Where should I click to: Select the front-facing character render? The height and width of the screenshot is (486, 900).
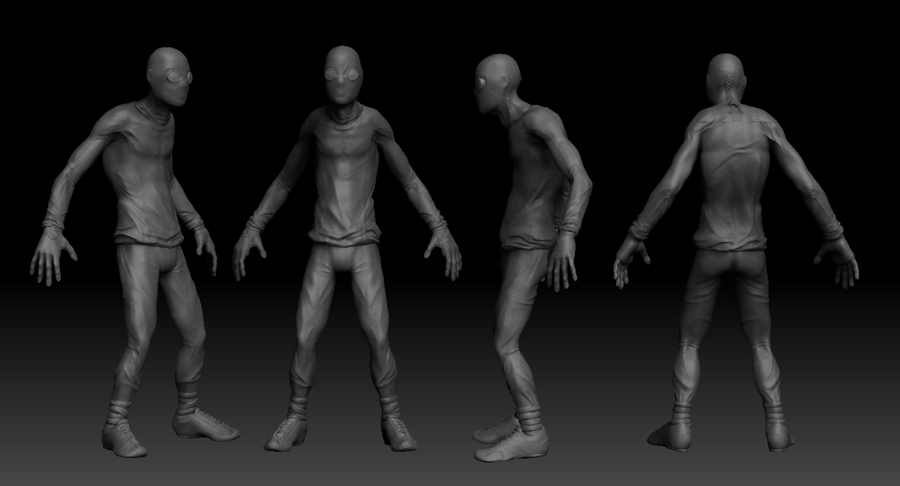[x=346, y=248]
